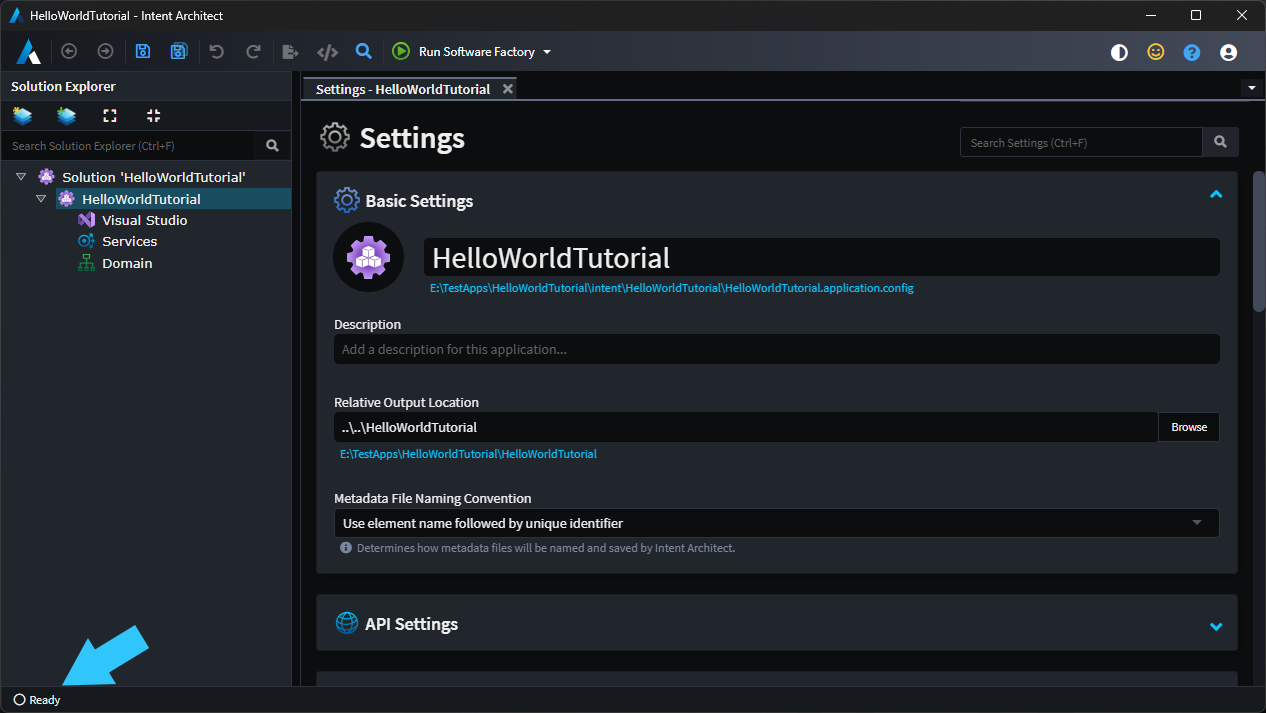This screenshot has width=1266, height=713.
Task: Run the Software Factory play button
Action: click(x=401, y=51)
